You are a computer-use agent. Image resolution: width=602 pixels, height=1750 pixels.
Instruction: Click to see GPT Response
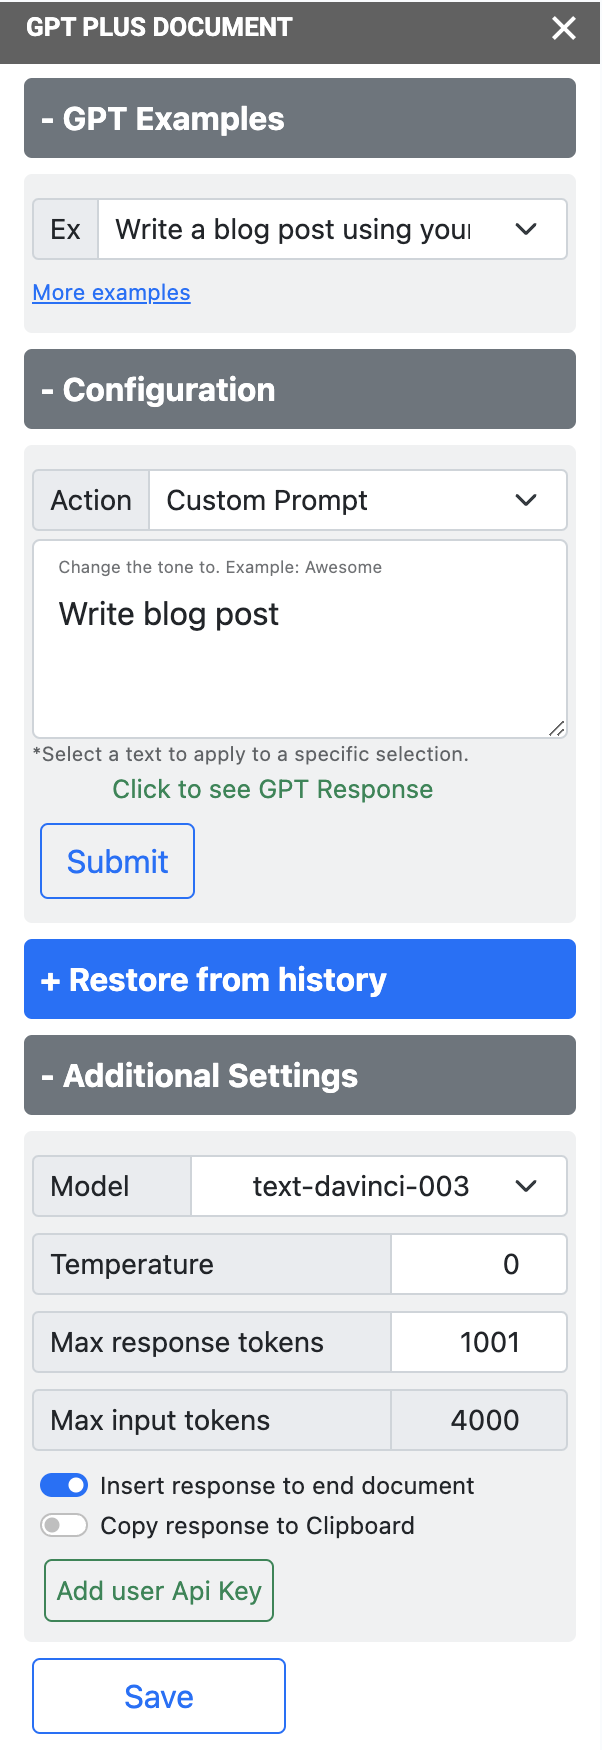(272, 789)
